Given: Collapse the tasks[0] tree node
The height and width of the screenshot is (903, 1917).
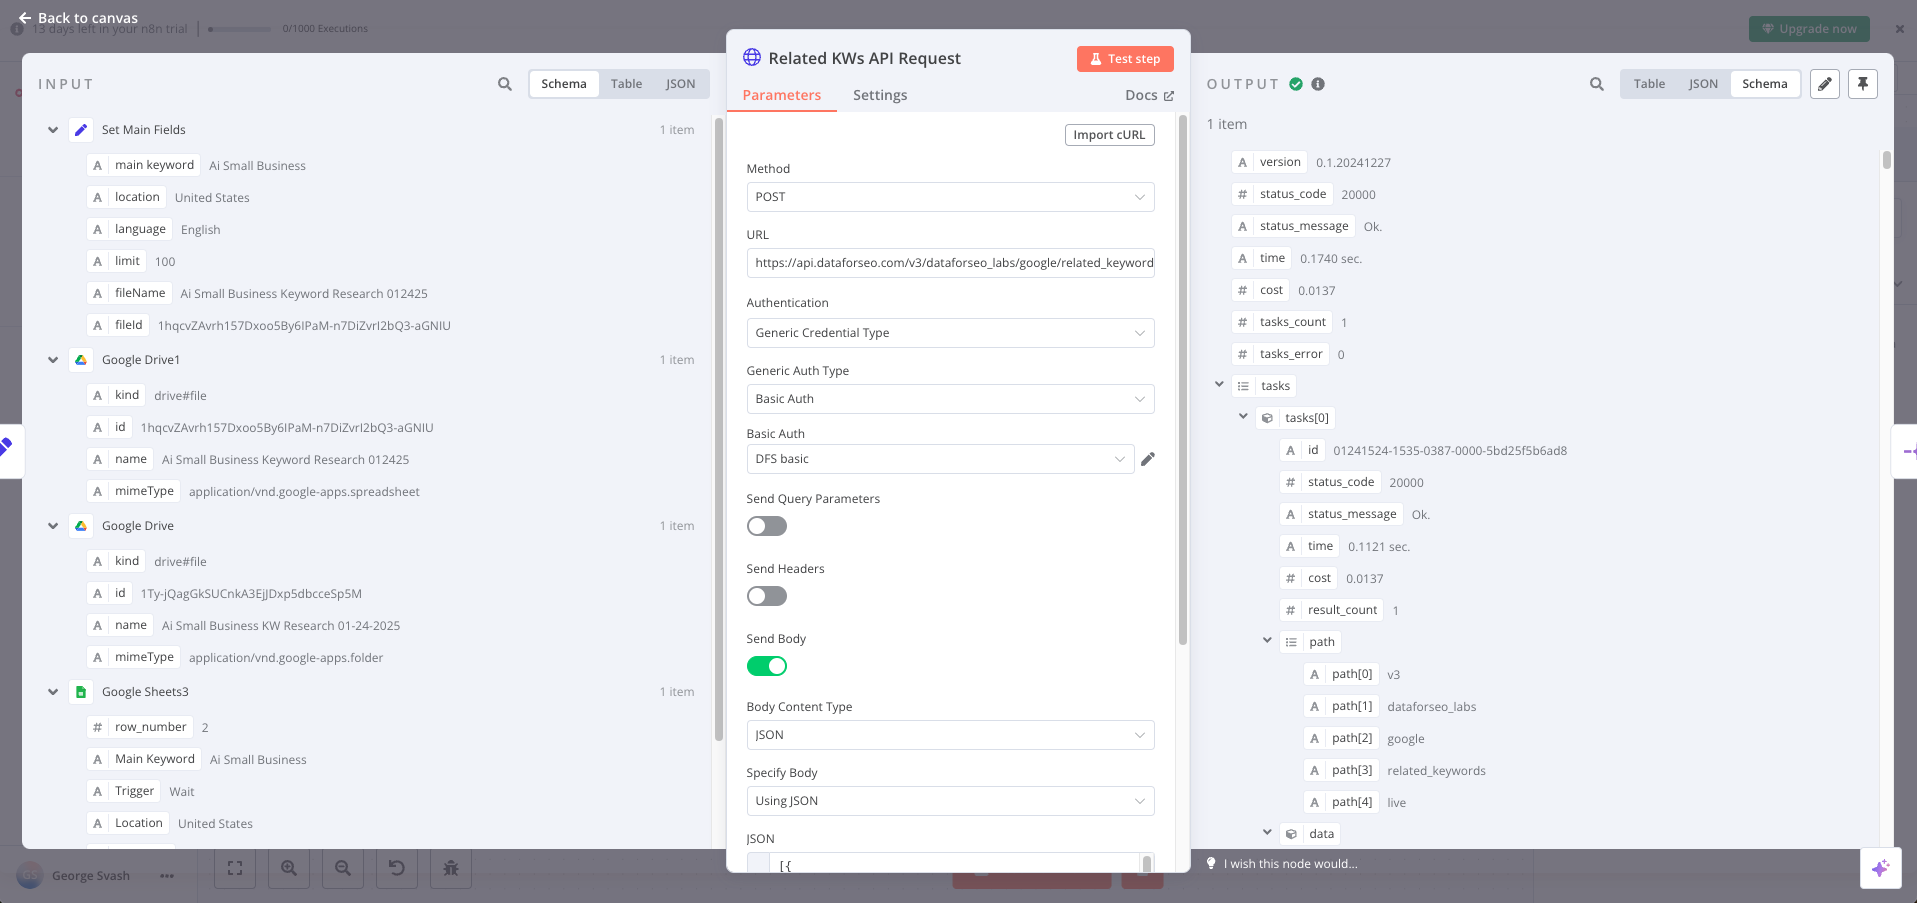Looking at the screenshot, I should 1243,417.
